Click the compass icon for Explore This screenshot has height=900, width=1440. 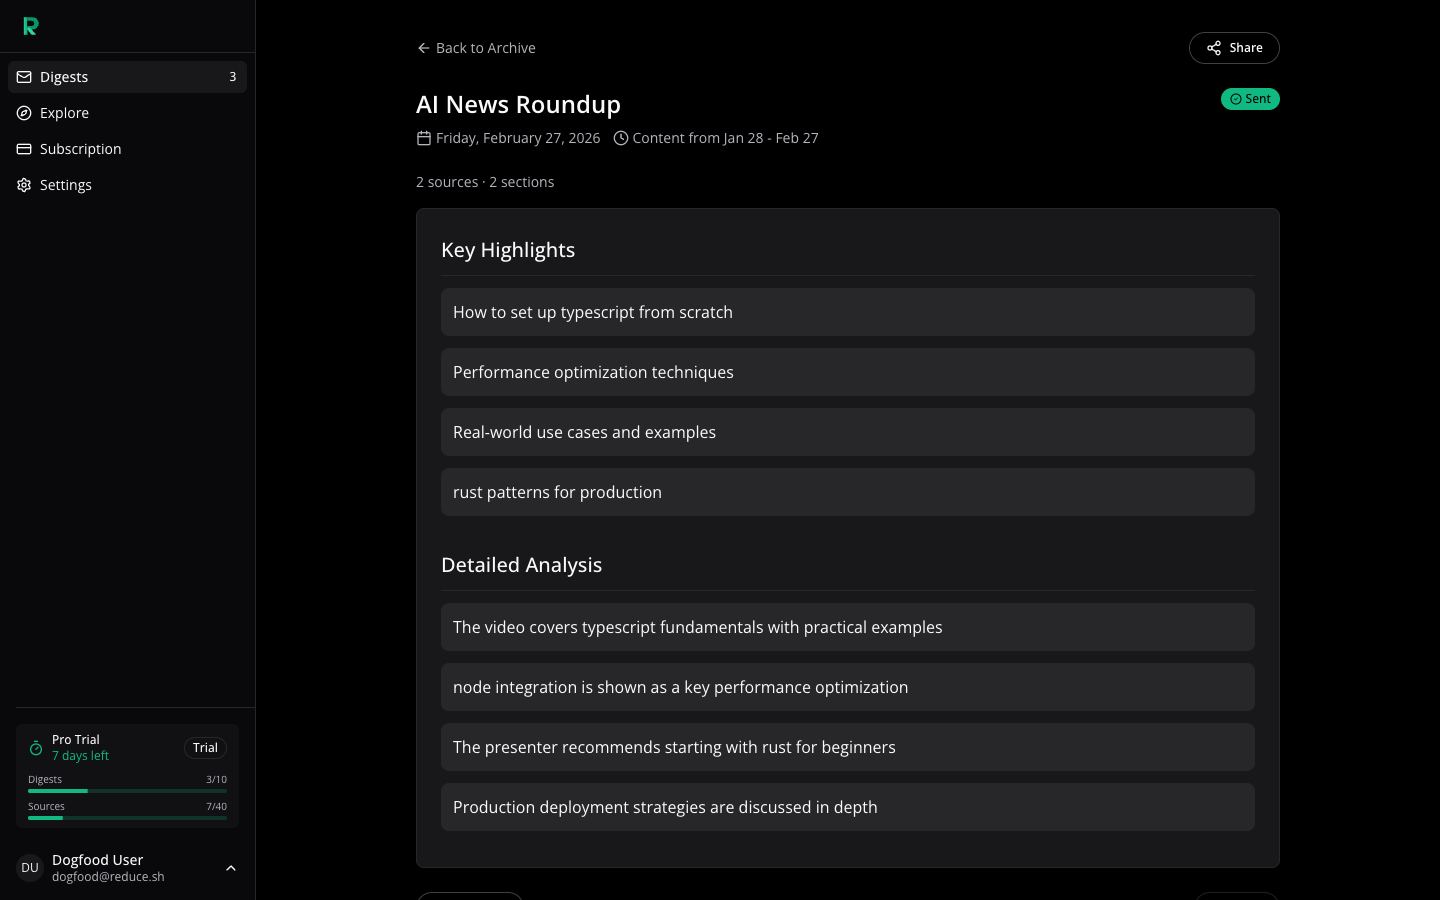click(x=24, y=113)
